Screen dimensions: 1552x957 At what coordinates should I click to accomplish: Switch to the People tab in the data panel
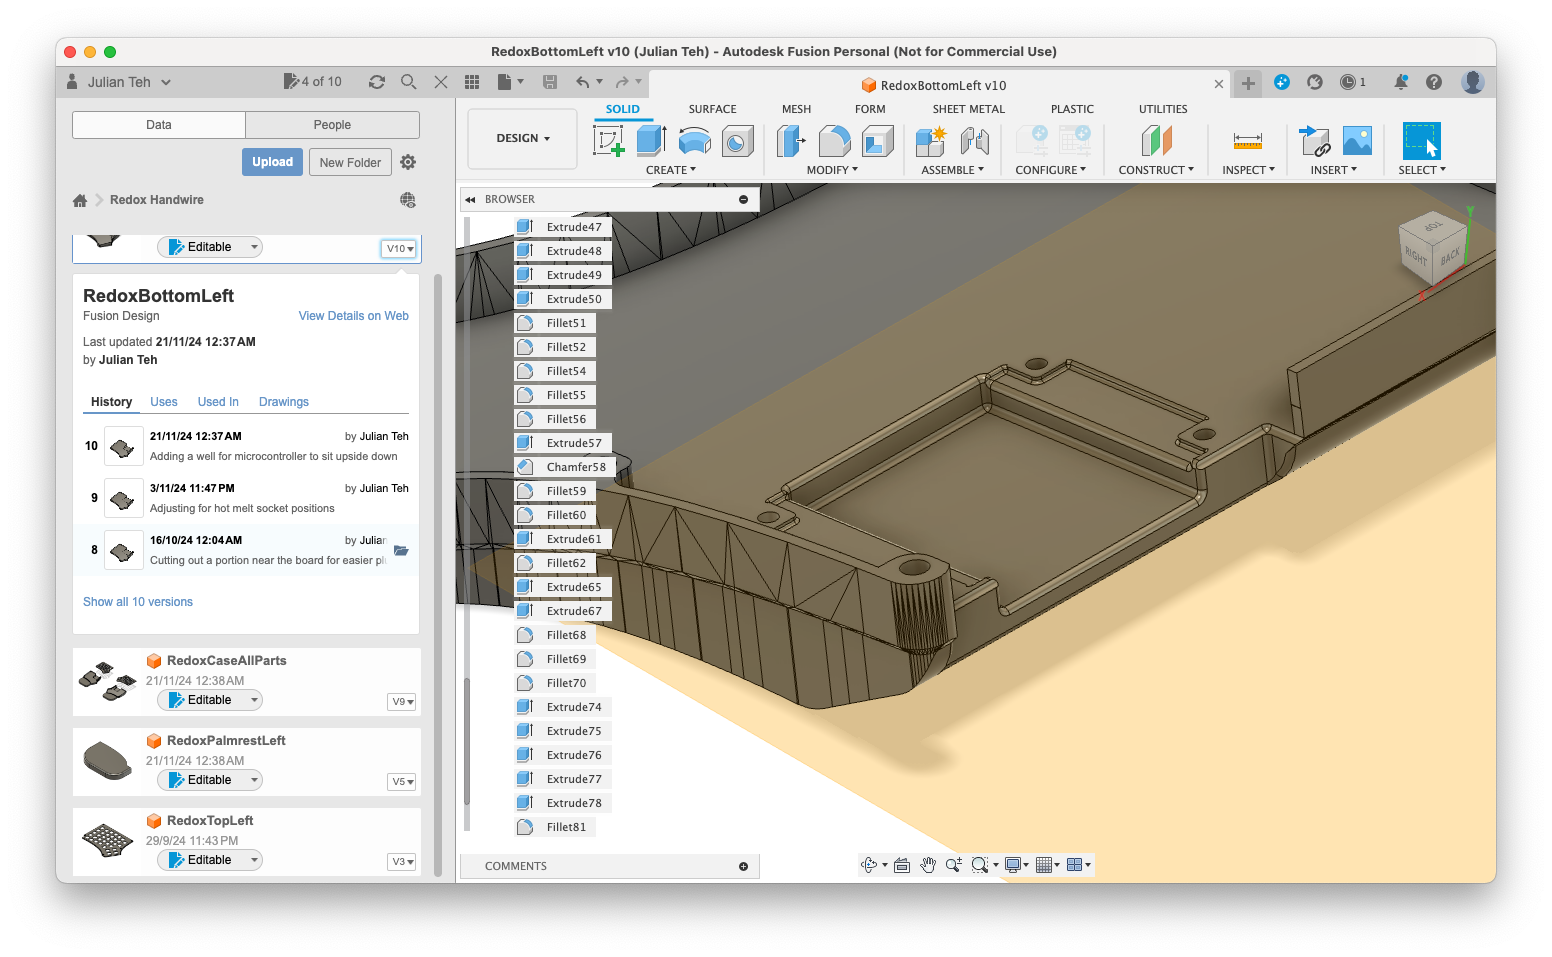click(332, 124)
